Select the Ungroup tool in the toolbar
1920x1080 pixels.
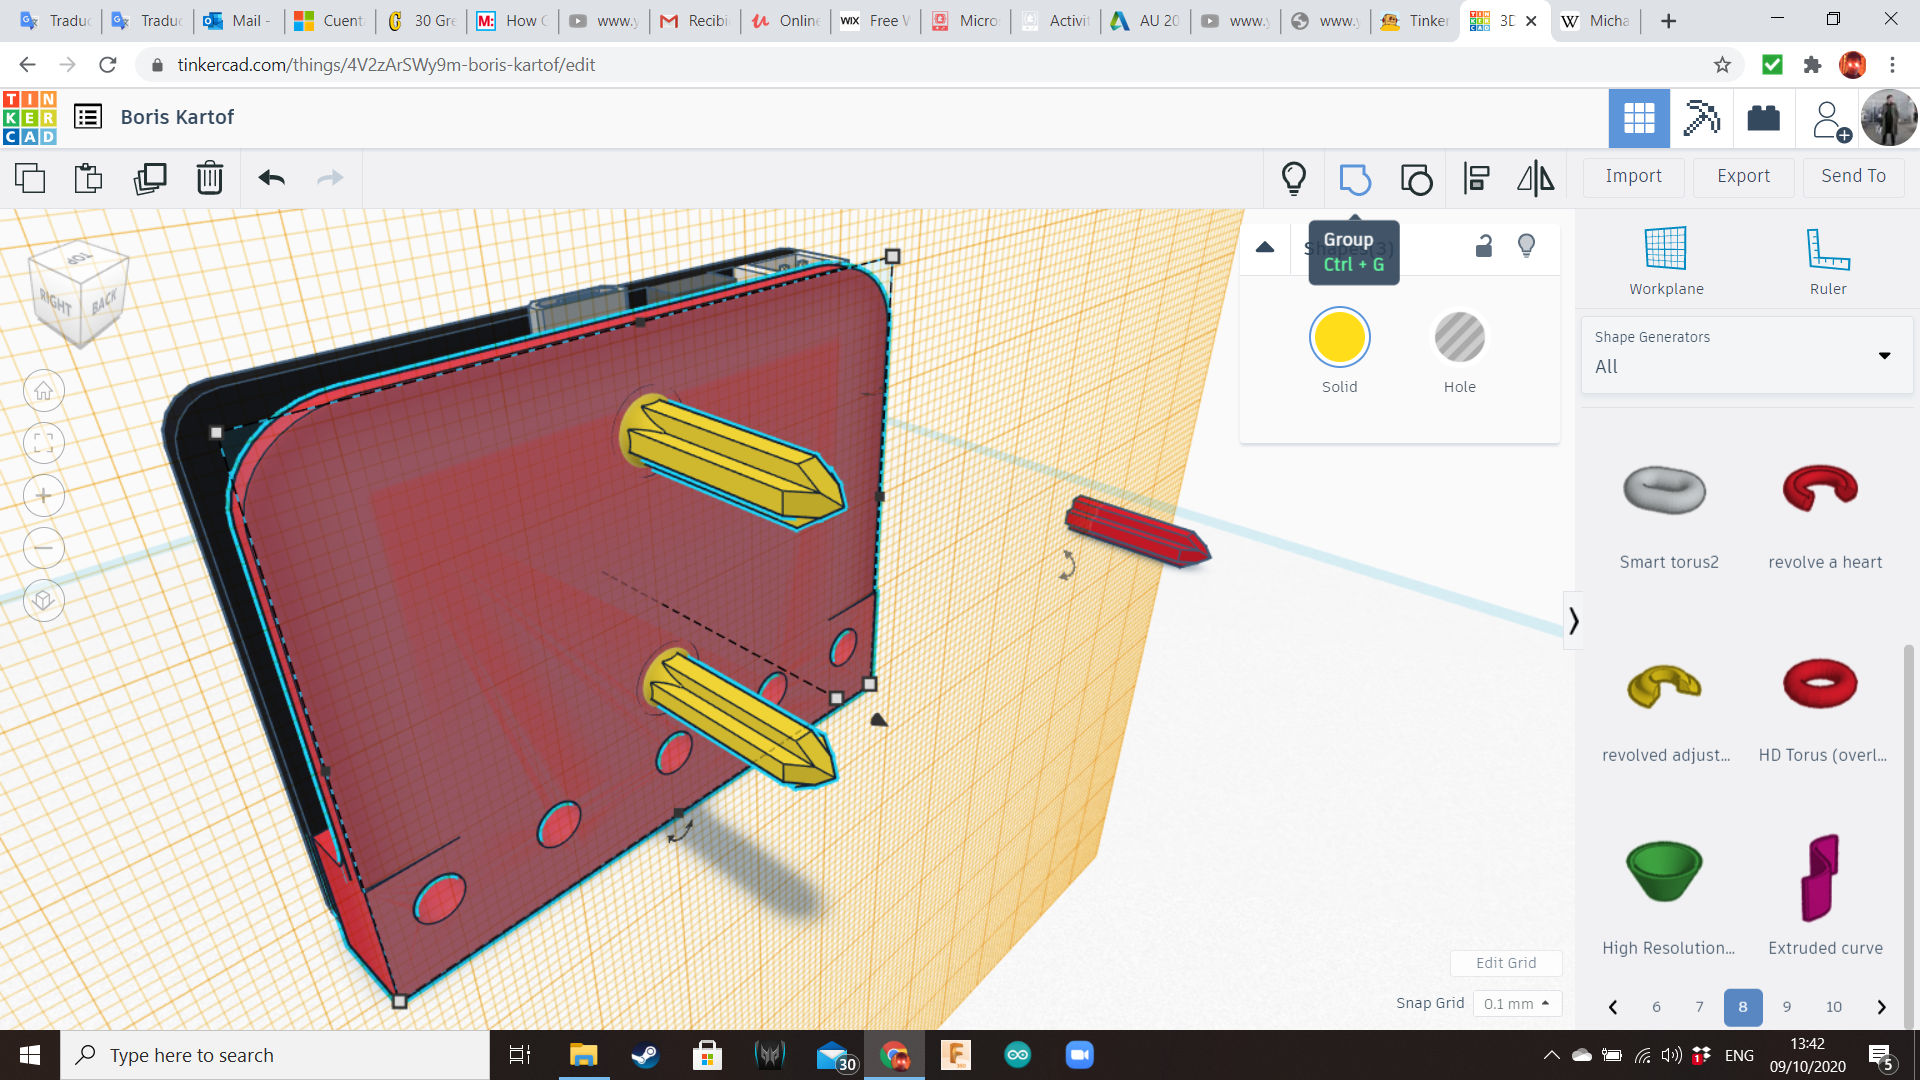coord(1415,178)
